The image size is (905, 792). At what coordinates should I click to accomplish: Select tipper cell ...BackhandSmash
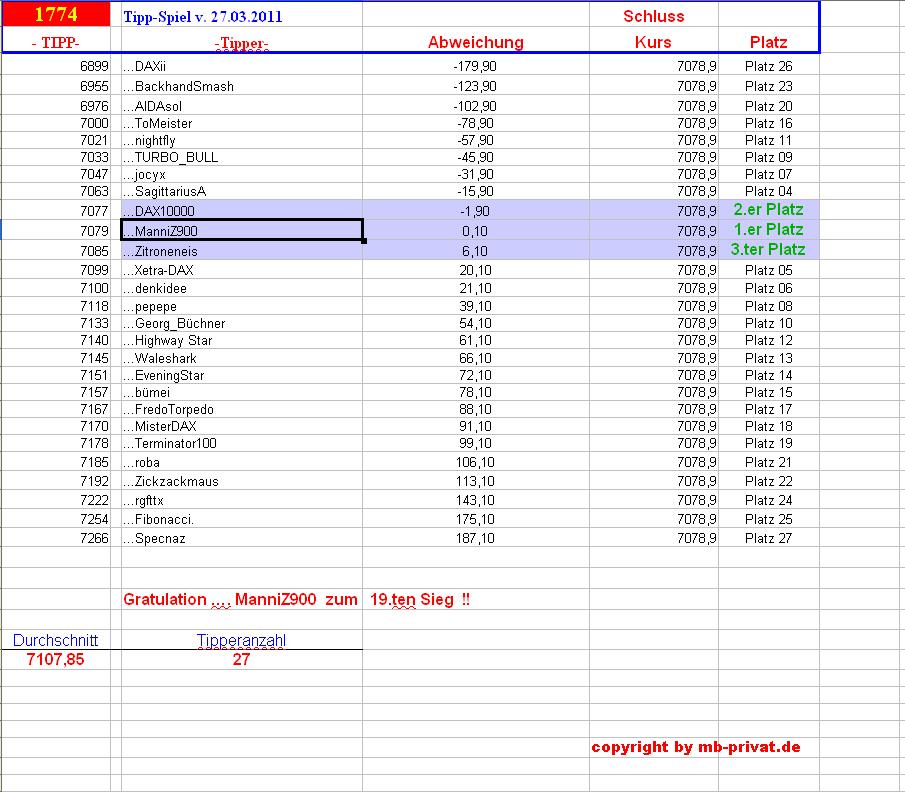click(242, 87)
